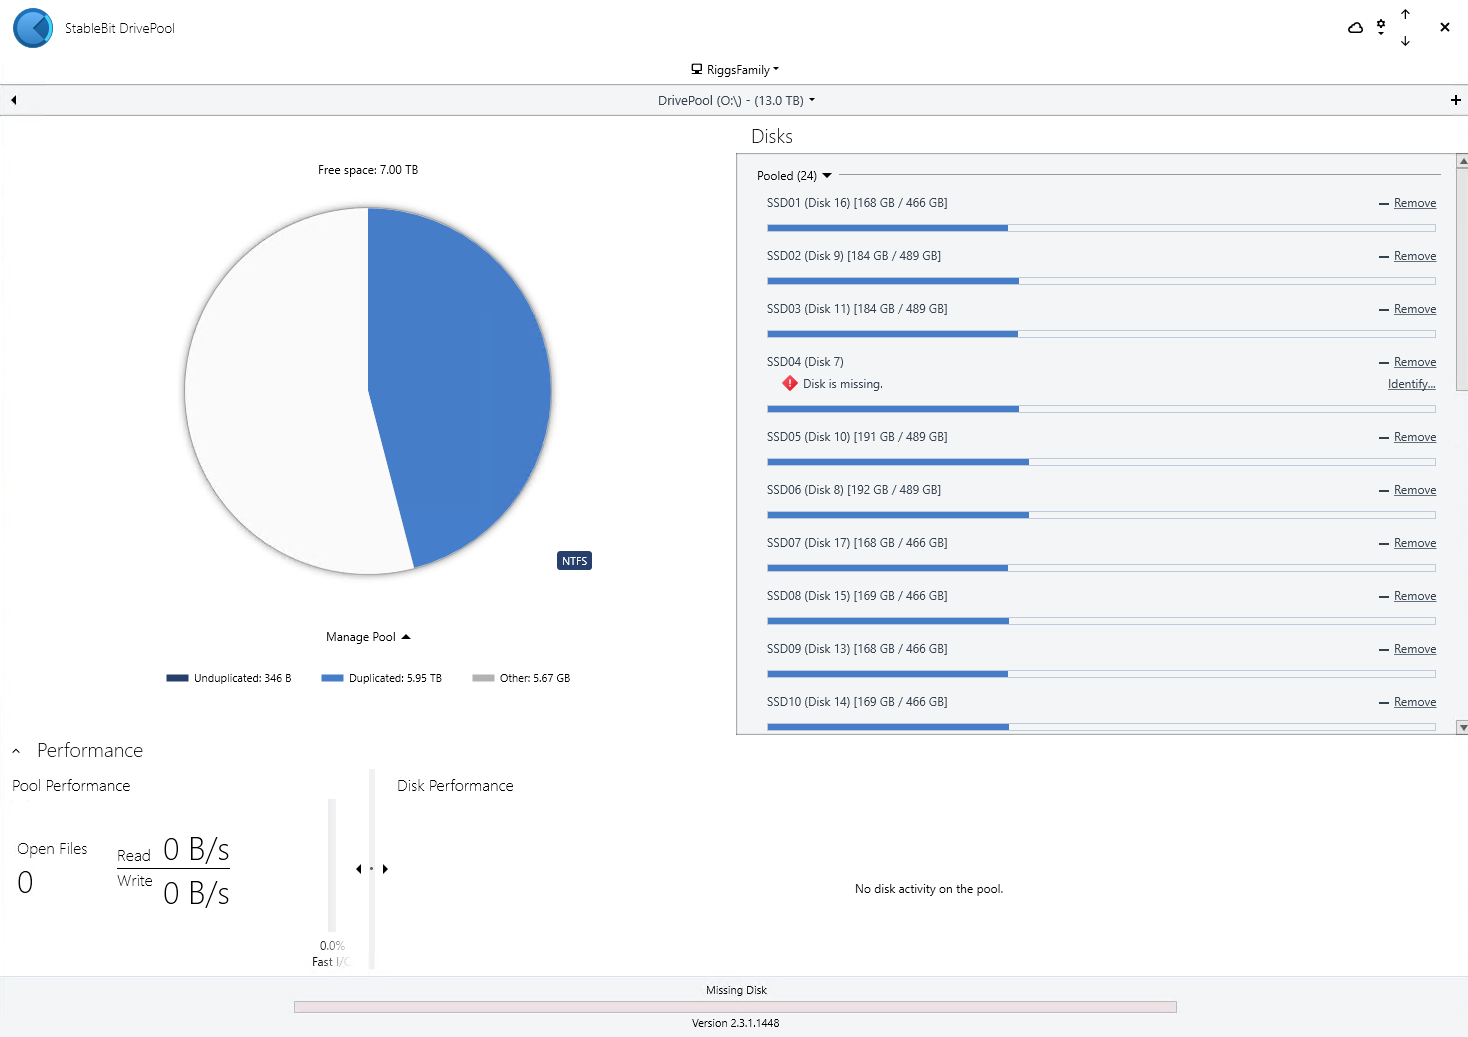1468x1037 pixels.
Task: Click the Disks heading
Action: 772,137
